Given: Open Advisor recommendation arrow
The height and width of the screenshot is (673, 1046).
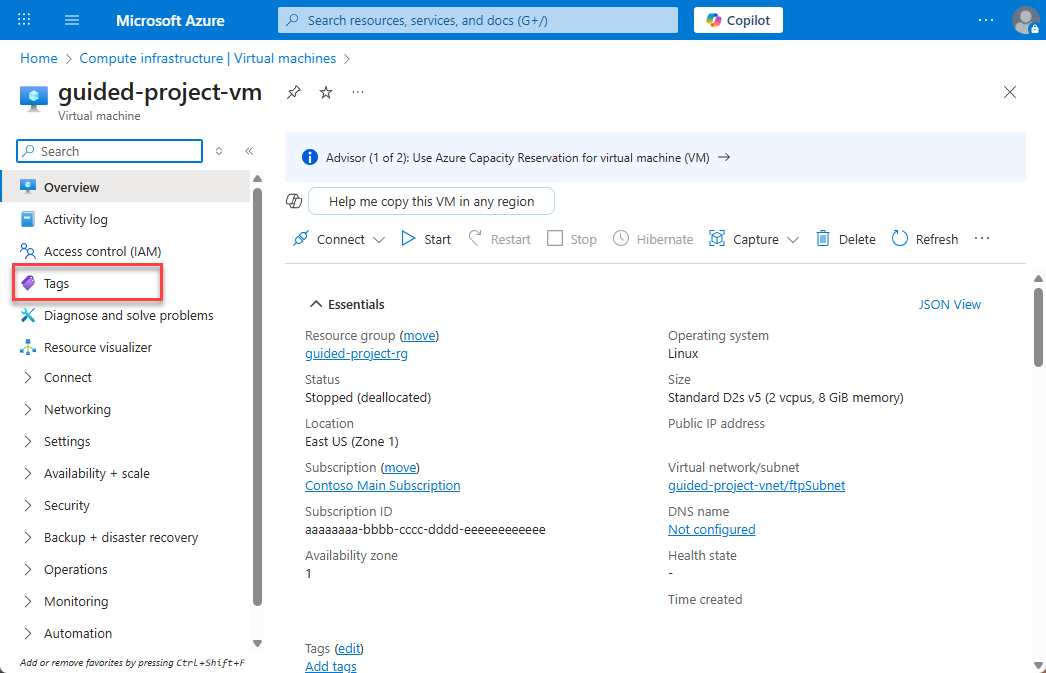Looking at the screenshot, I should [724, 157].
